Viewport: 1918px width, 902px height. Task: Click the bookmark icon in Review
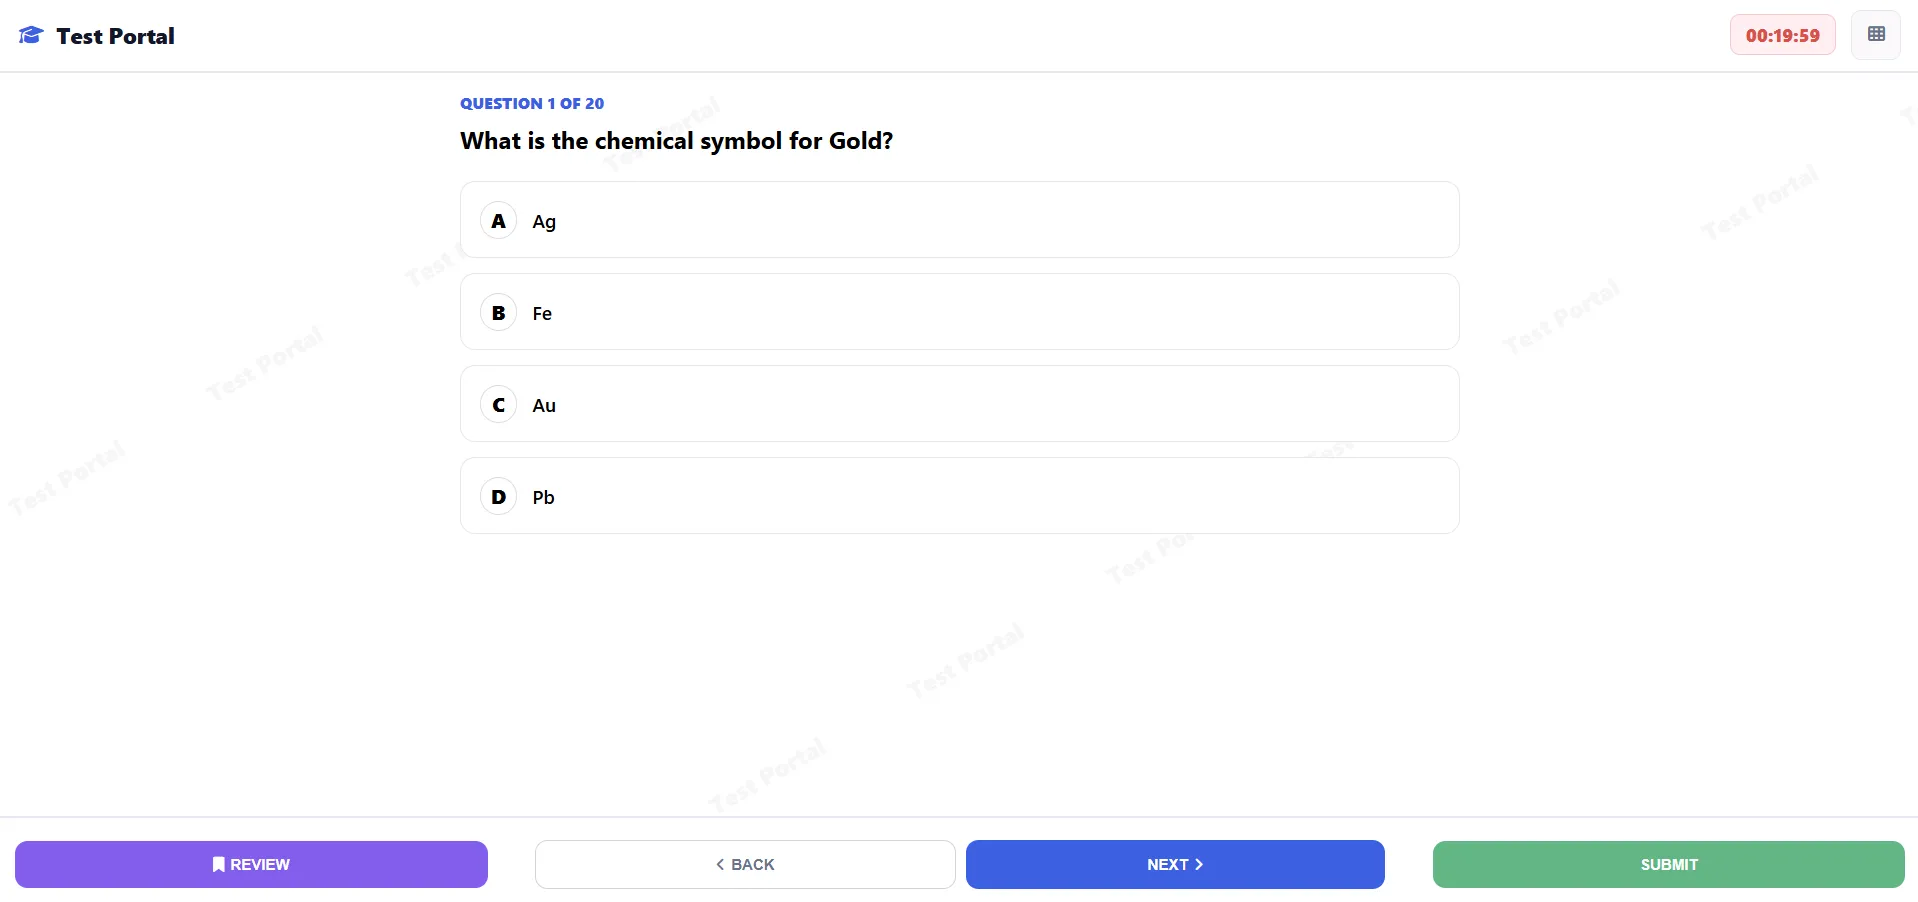(x=218, y=865)
